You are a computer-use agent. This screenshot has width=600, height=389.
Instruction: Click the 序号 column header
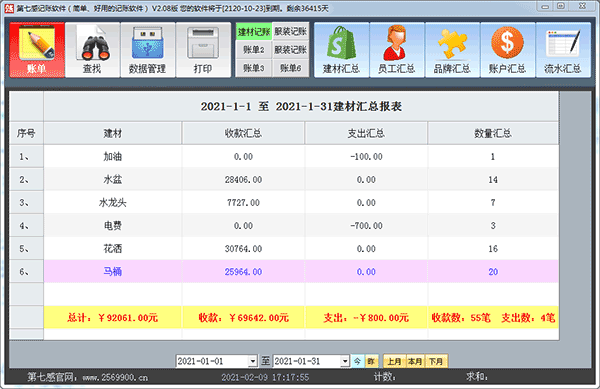coord(26,133)
